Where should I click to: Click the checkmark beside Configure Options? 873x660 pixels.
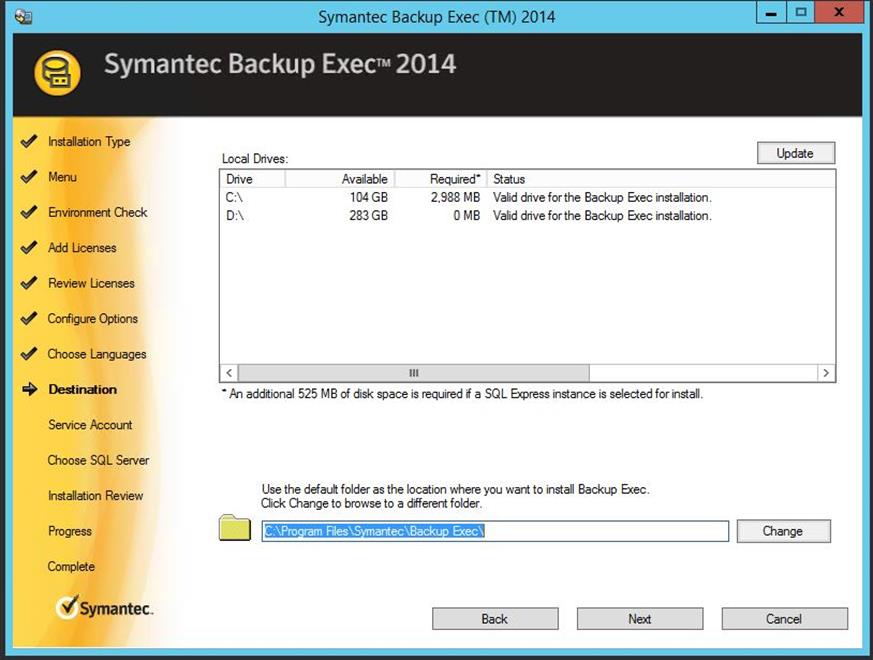coord(29,319)
